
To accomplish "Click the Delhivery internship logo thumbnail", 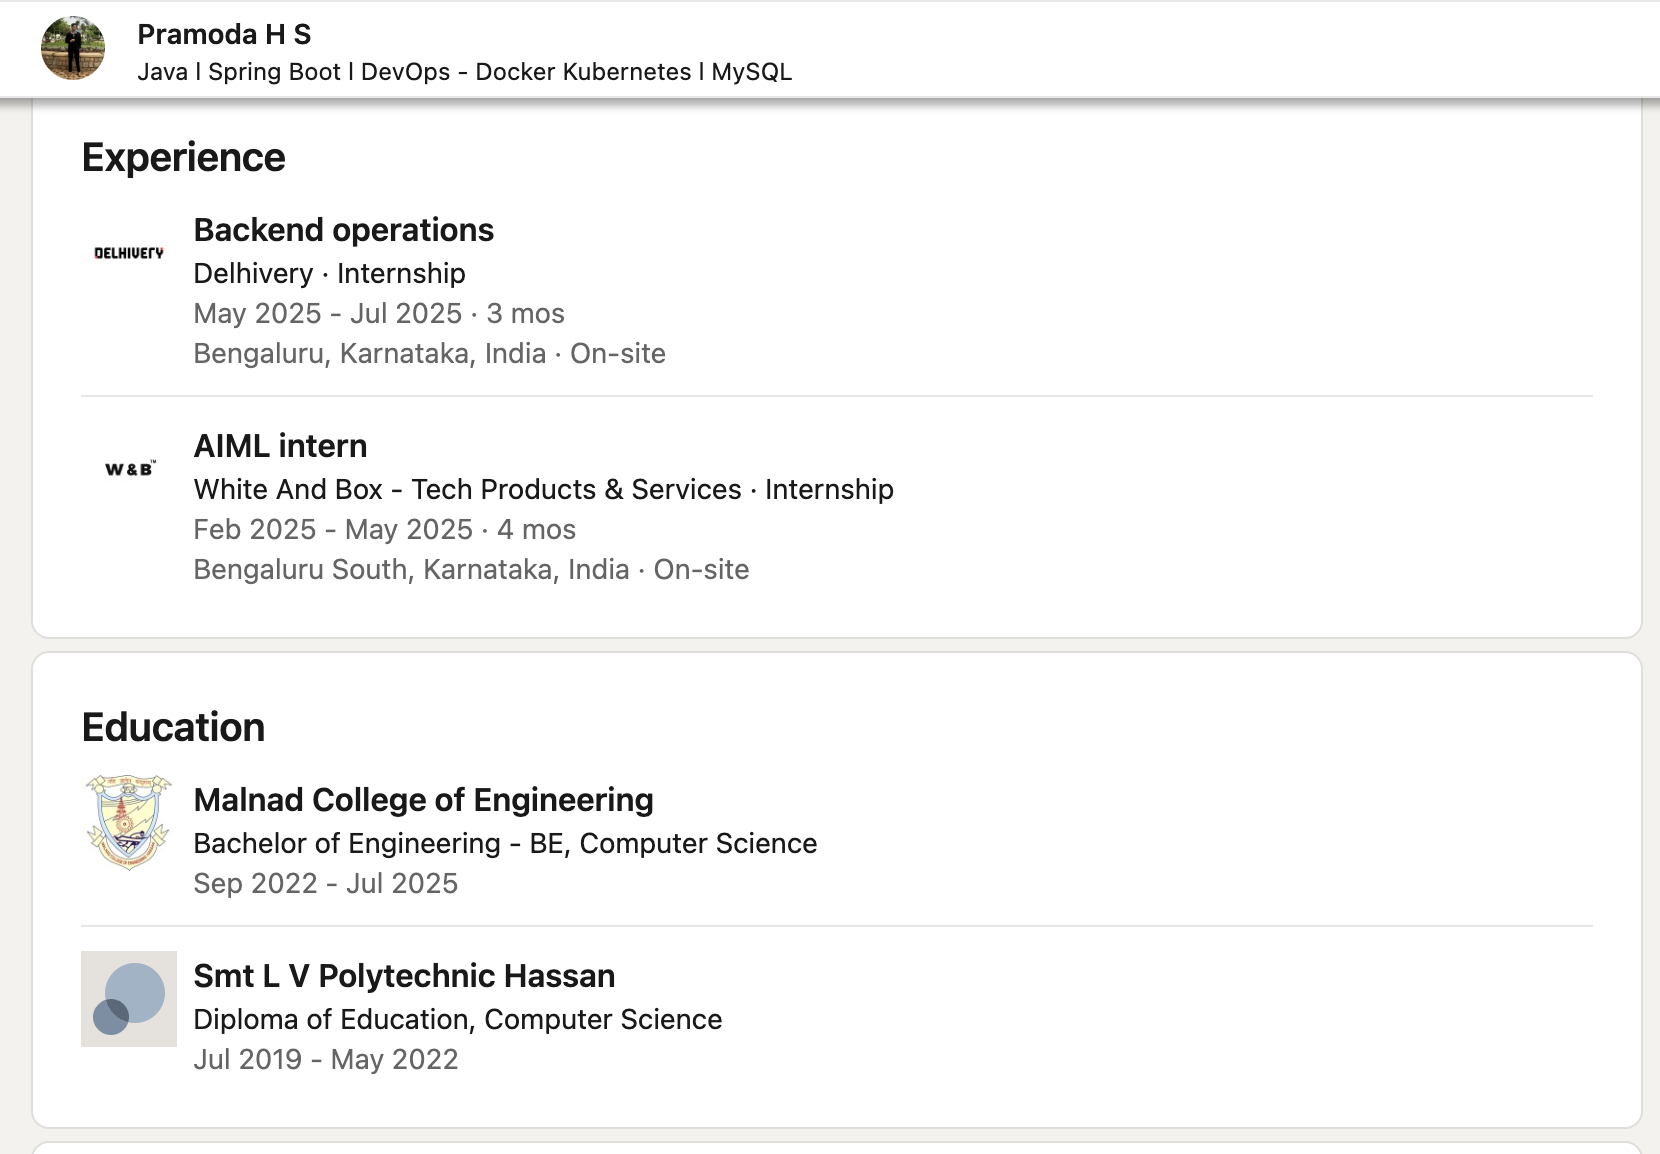I will [128, 253].
